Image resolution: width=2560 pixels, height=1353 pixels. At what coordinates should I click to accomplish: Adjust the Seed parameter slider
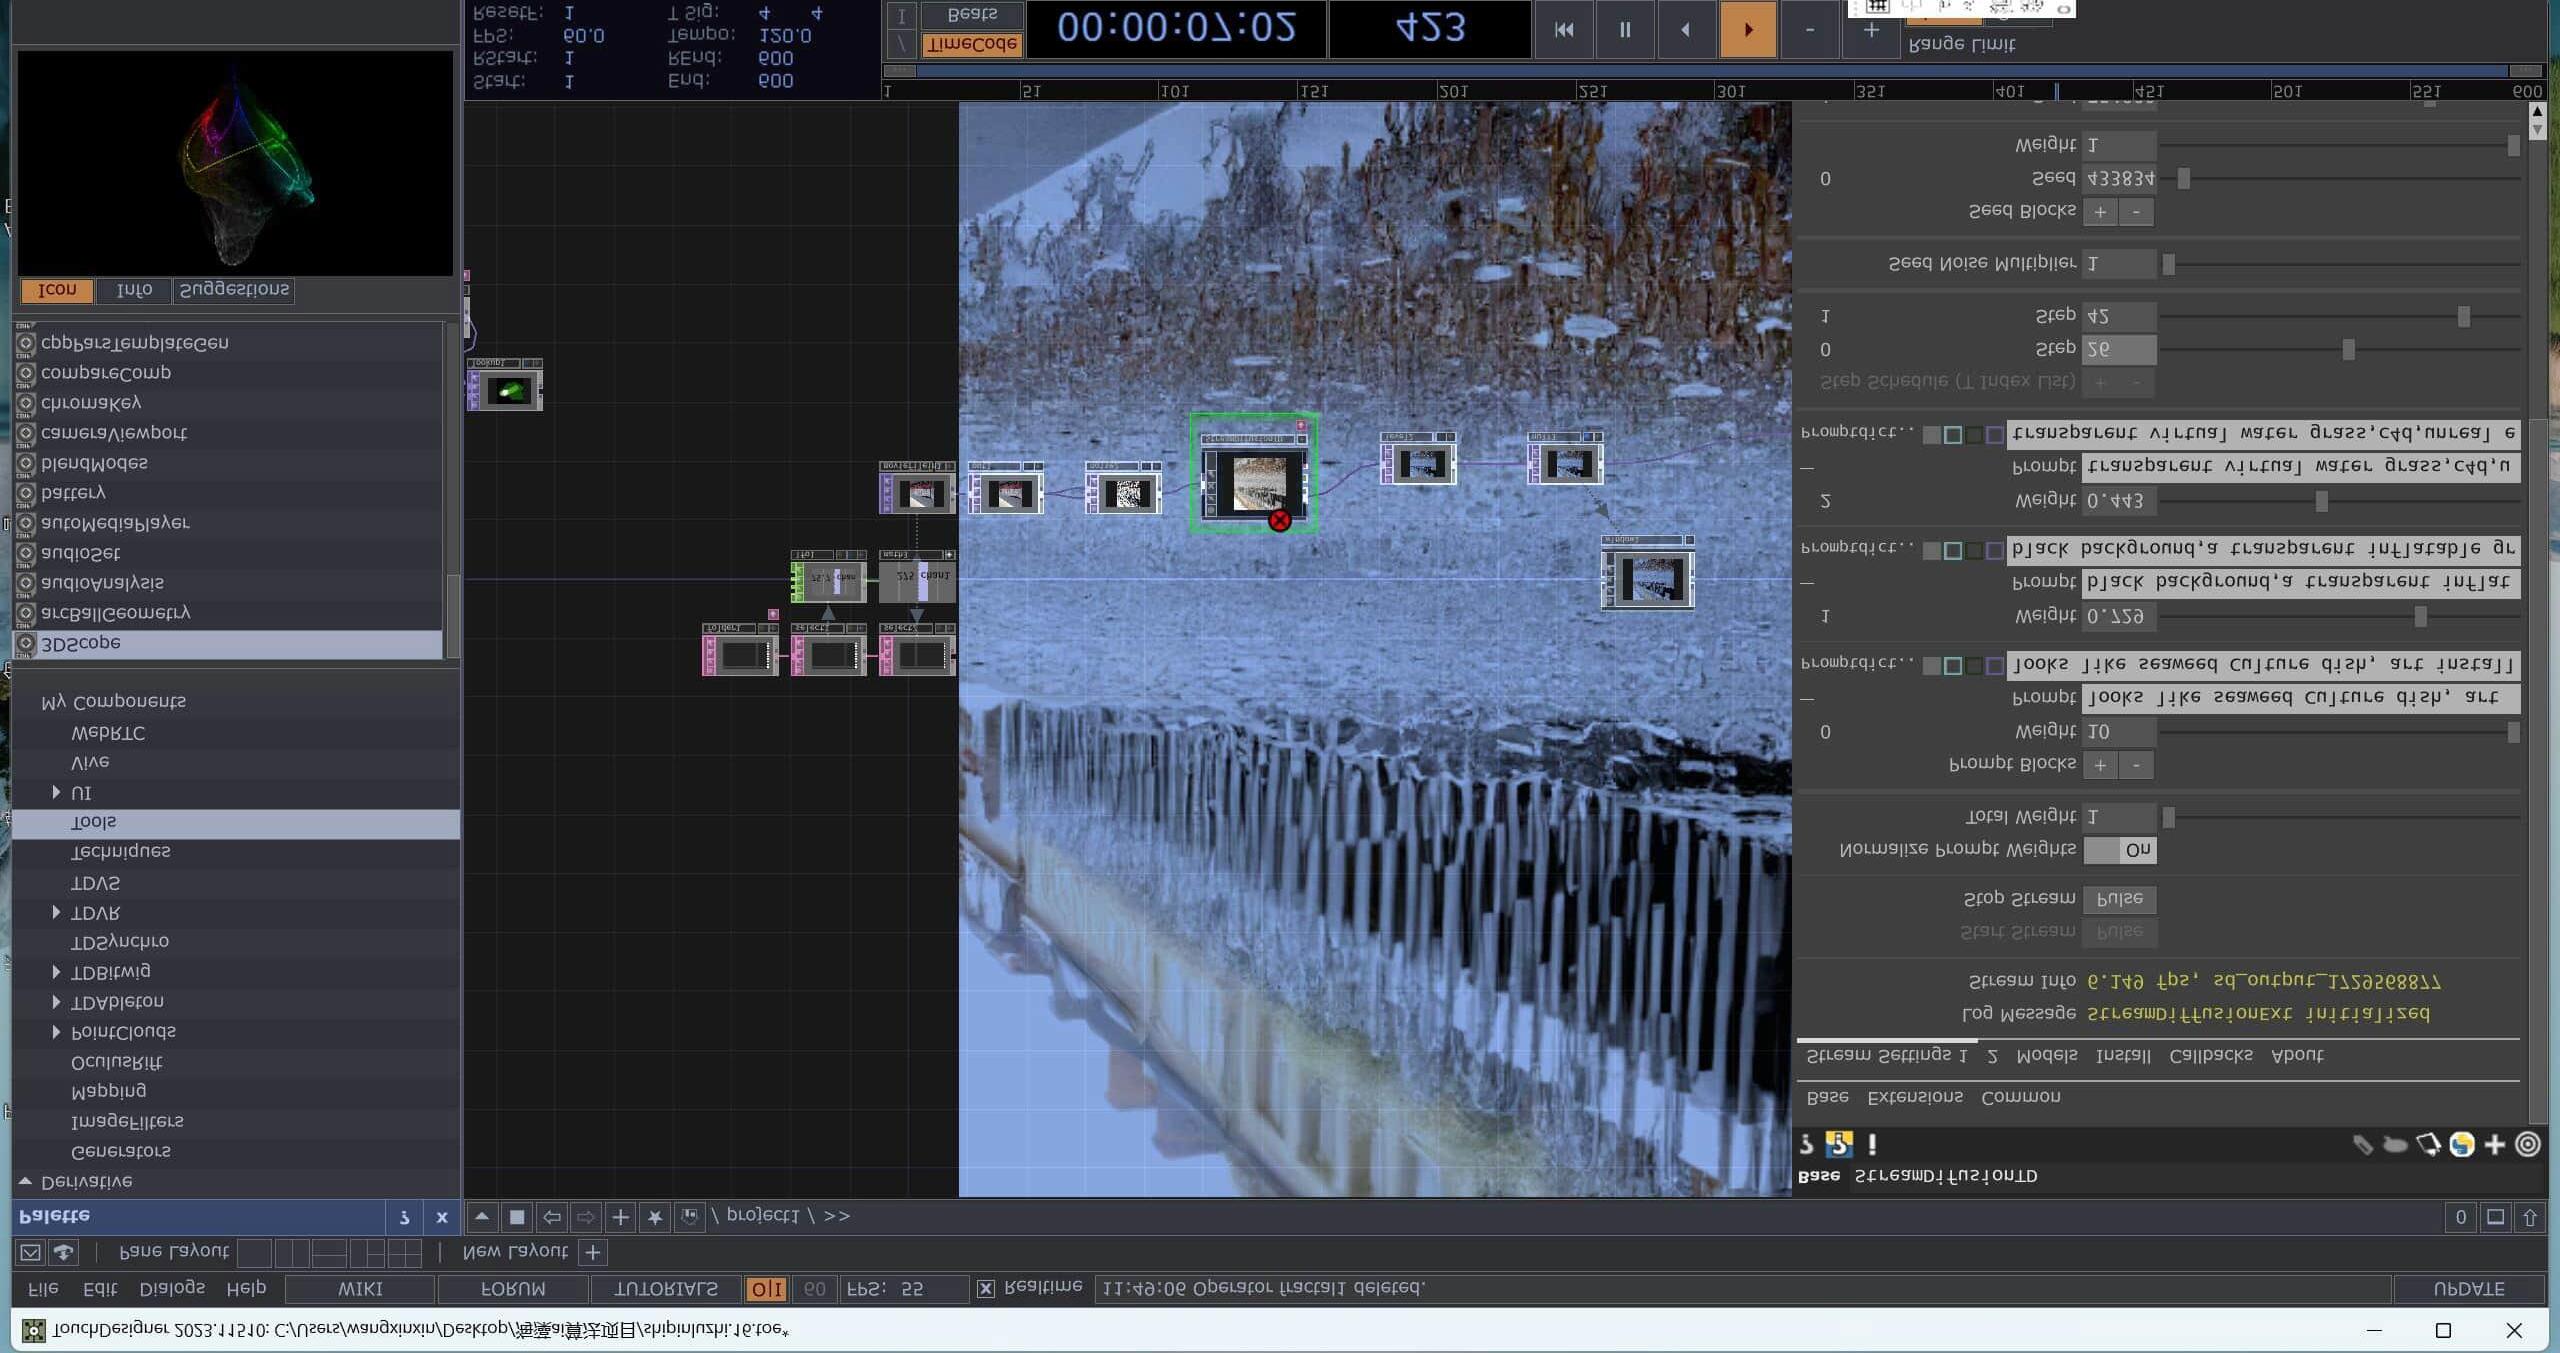[x=2184, y=179]
